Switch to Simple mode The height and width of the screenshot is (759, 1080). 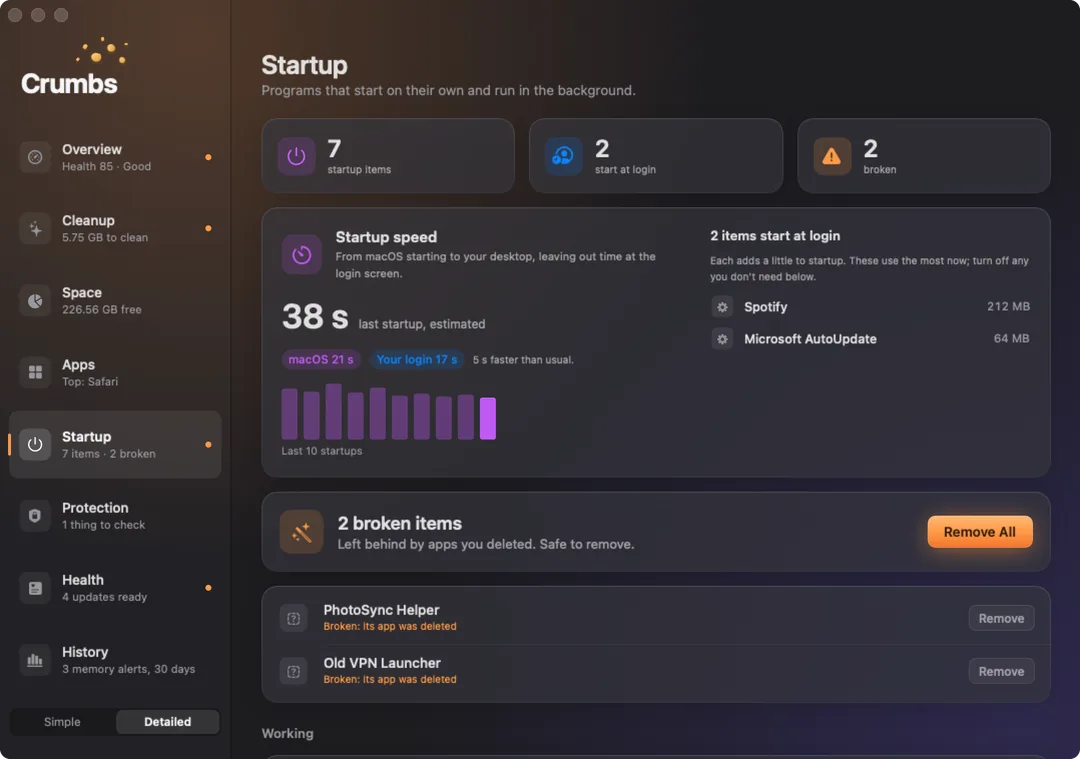(x=63, y=722)
